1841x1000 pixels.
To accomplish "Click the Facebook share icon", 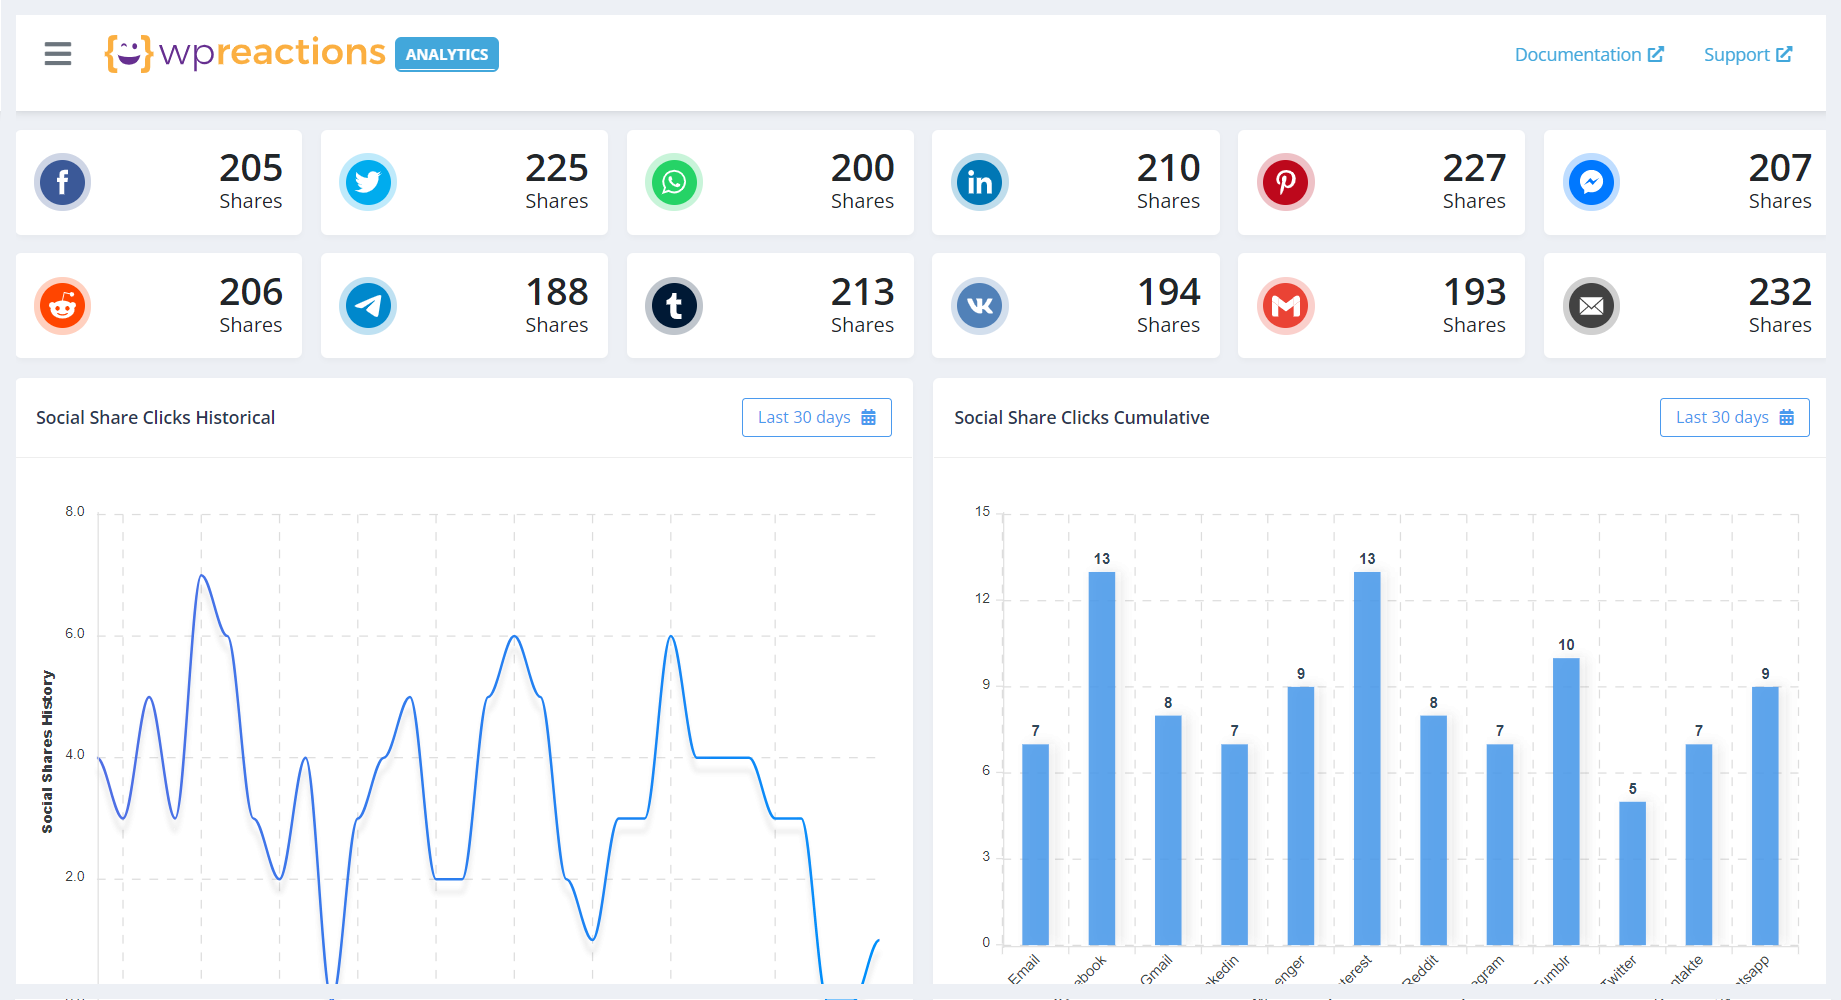I will pos(63,182).
